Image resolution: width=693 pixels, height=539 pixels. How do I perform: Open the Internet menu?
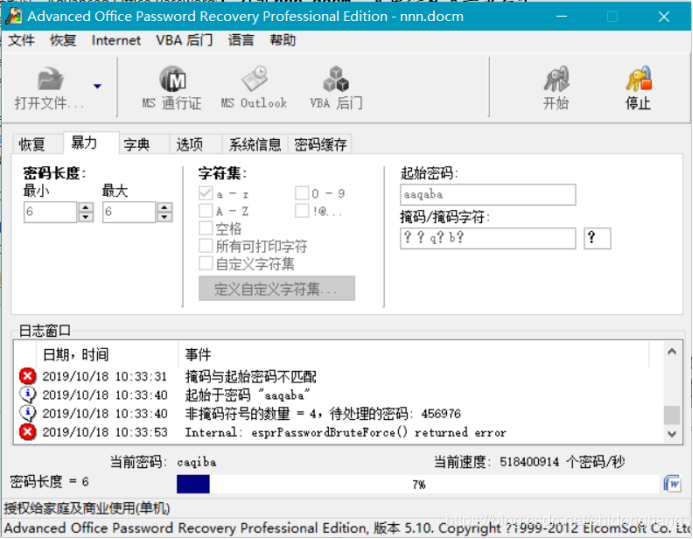tap(116, 40)
